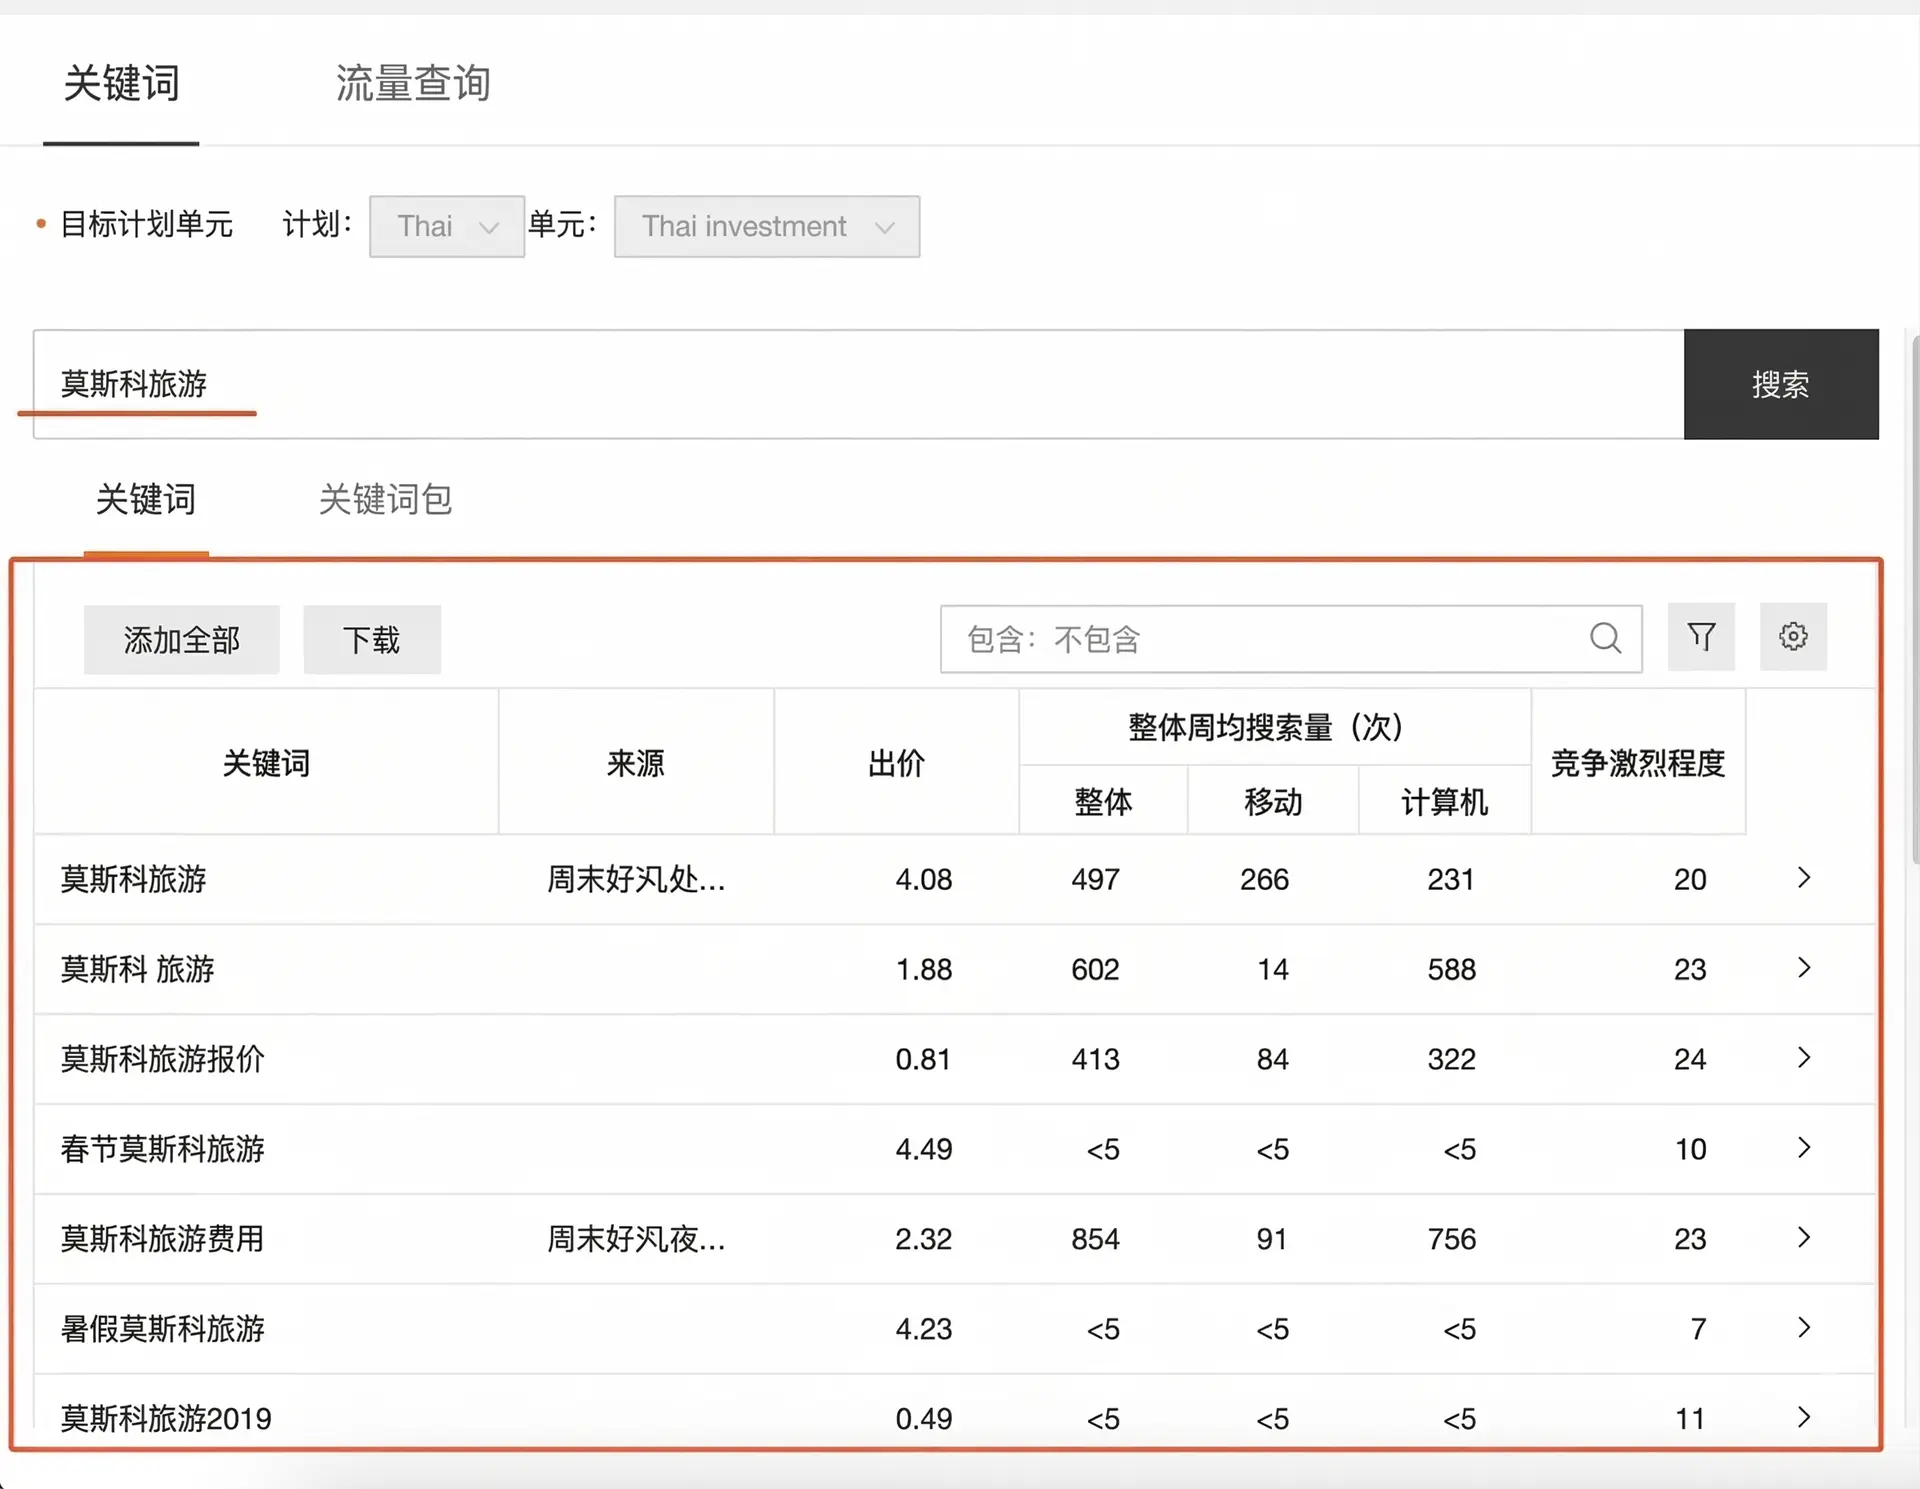The width and height of the screenshot is (1920, 1489).
Task: Click the 竞争激烈程度 column header
Action: 1638,763
